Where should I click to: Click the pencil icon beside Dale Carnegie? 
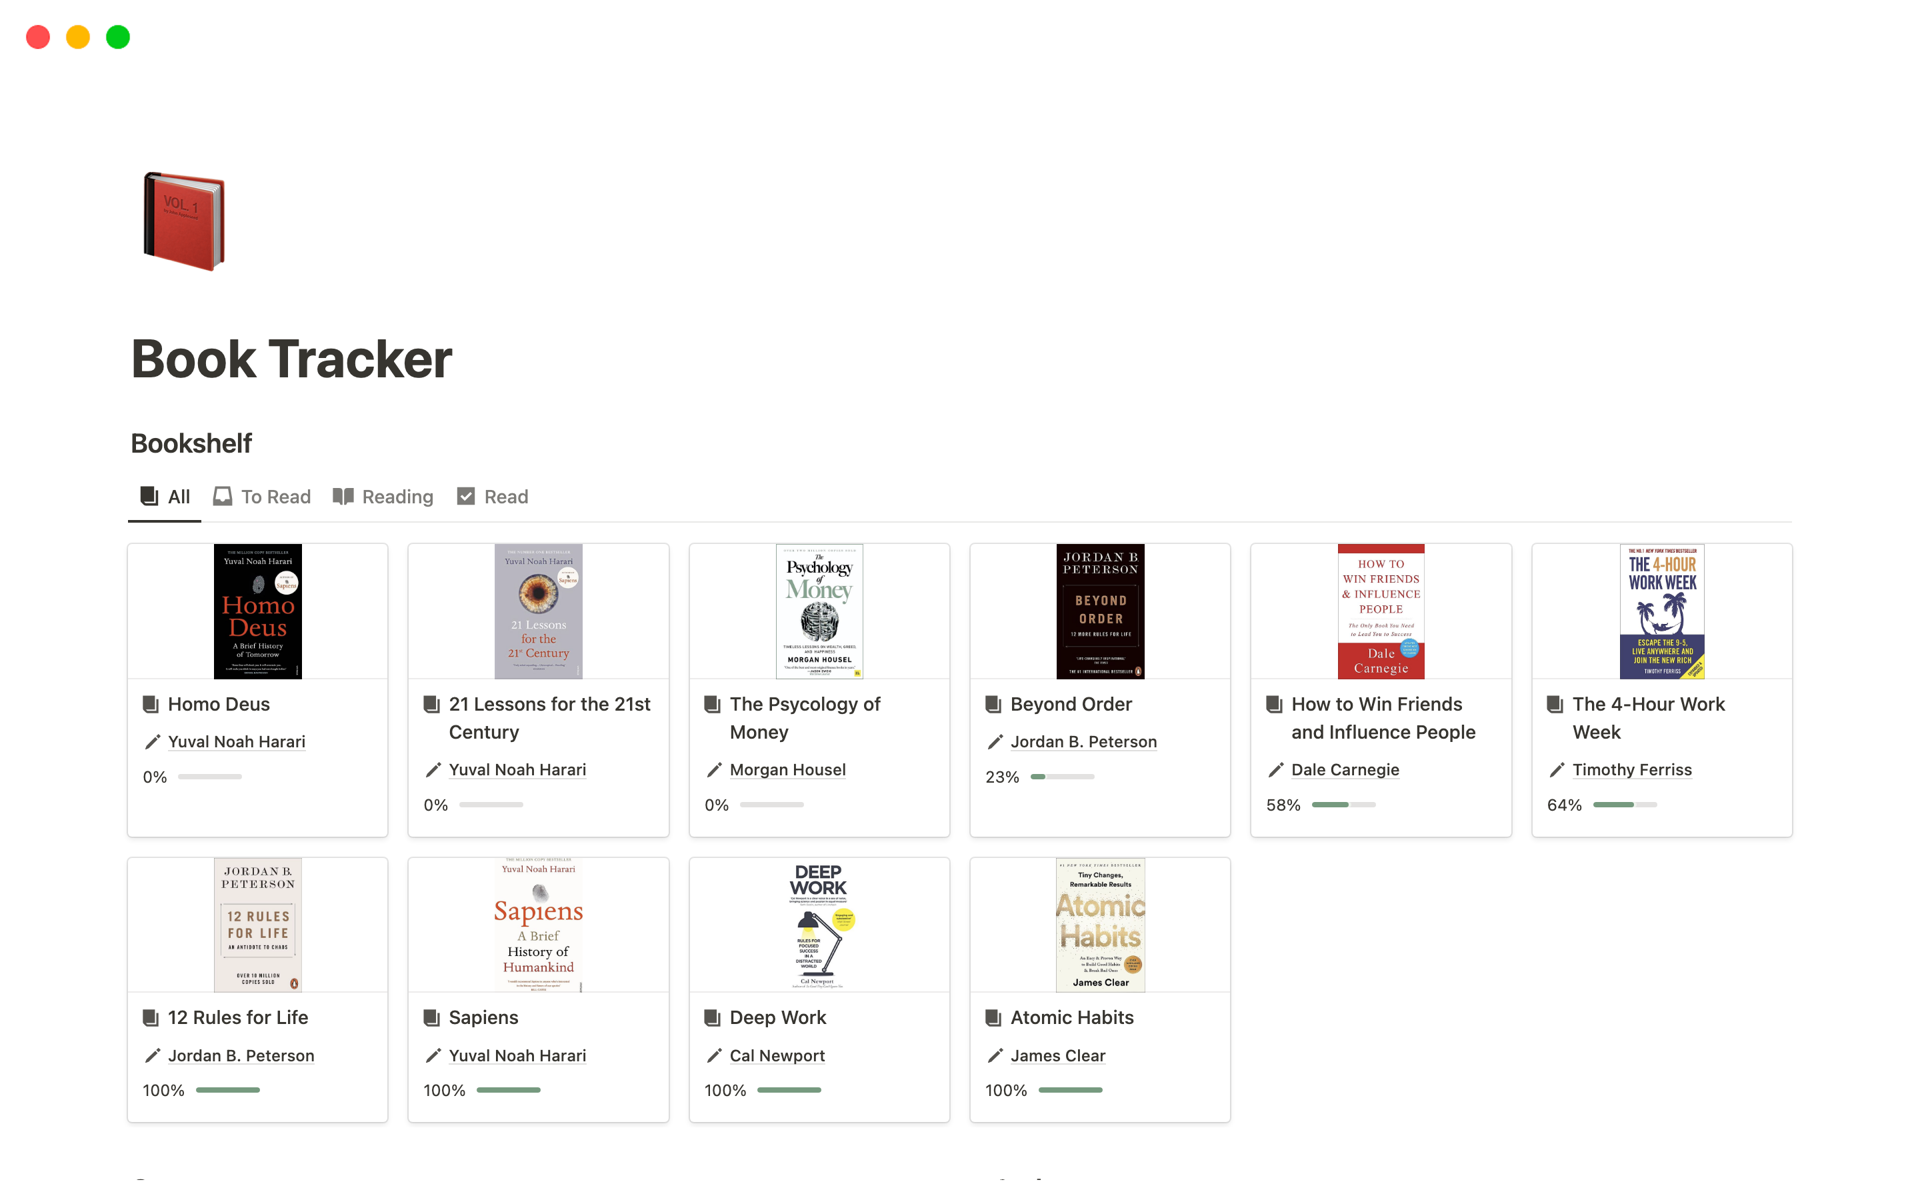coord(1275,770)
